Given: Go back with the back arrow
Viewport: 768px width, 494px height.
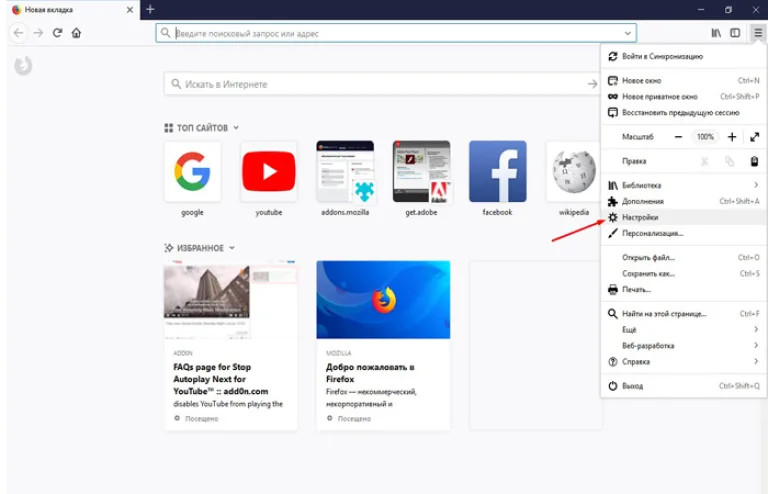Looking at the screenshot, I should tap(19, 33).
